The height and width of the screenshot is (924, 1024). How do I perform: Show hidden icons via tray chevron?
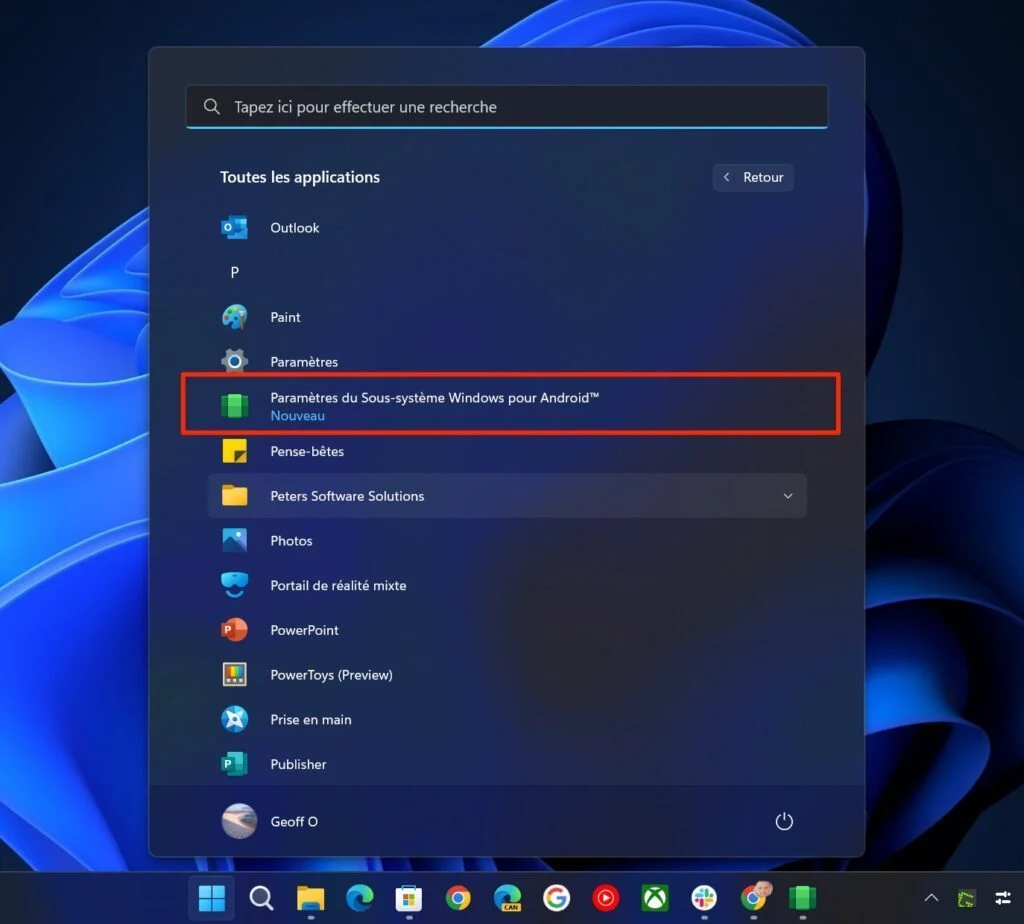point(931,899)
